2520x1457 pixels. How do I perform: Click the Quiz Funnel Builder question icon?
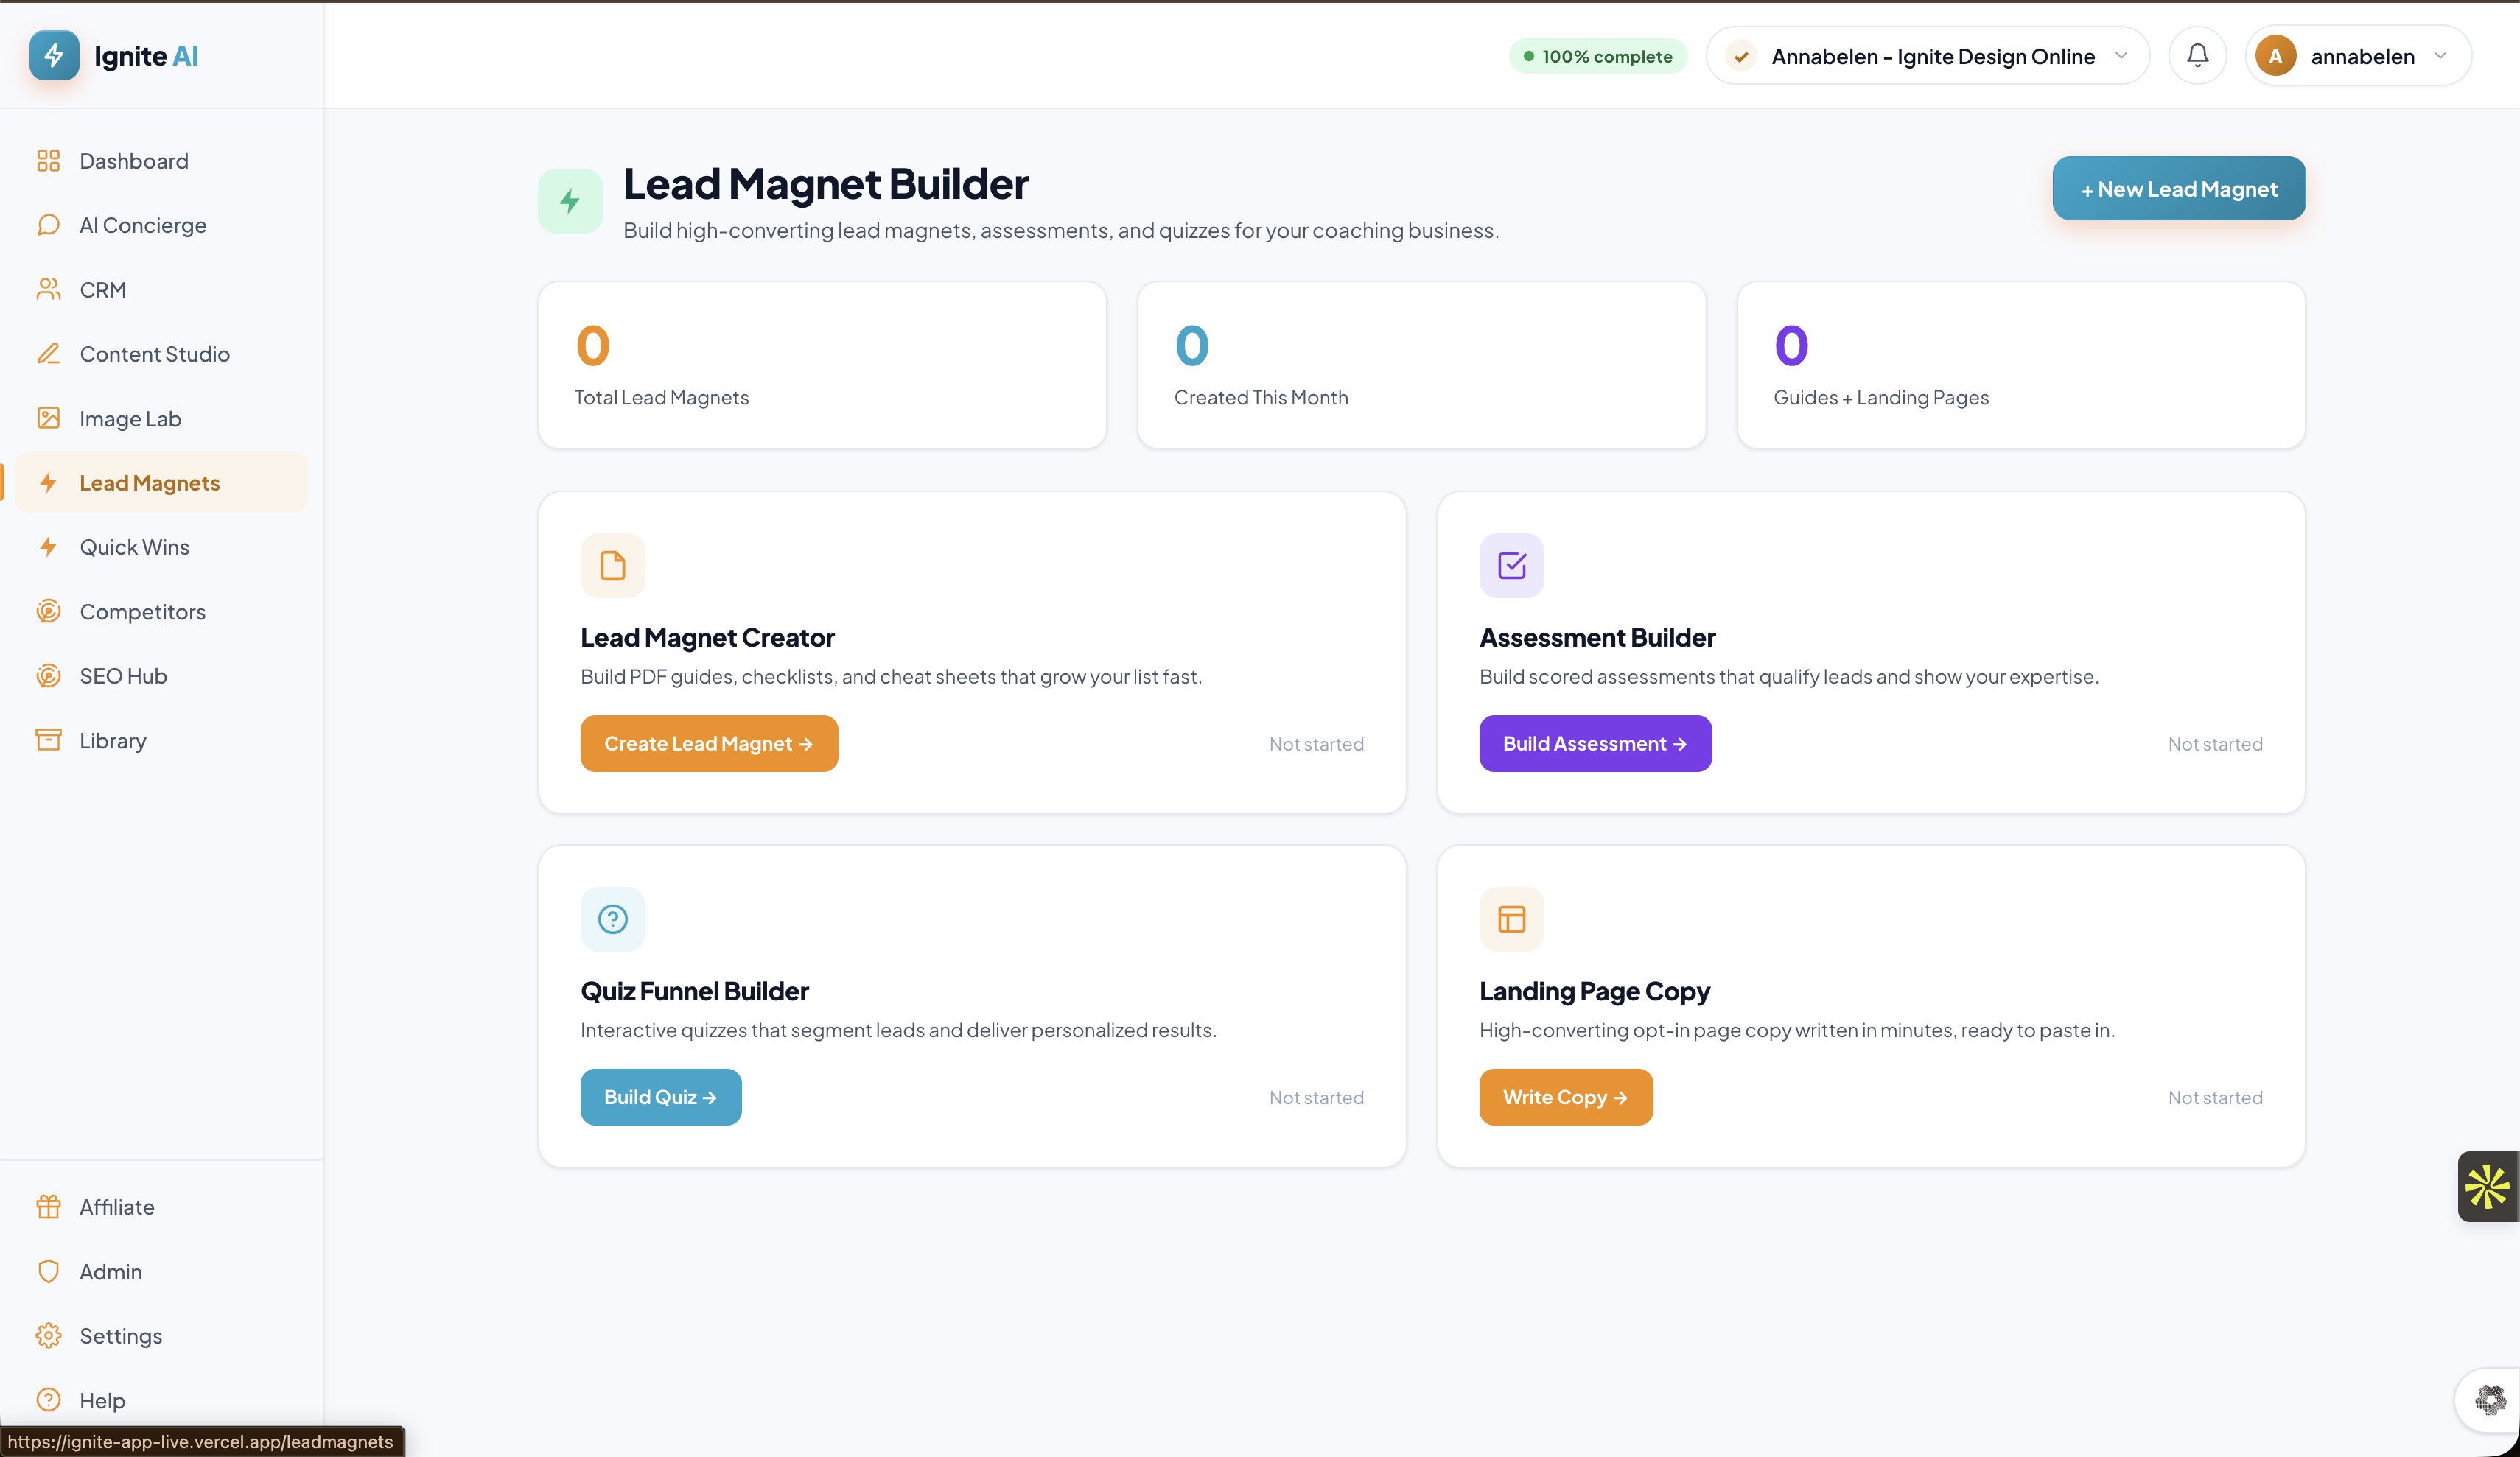(x=613, y=919)
